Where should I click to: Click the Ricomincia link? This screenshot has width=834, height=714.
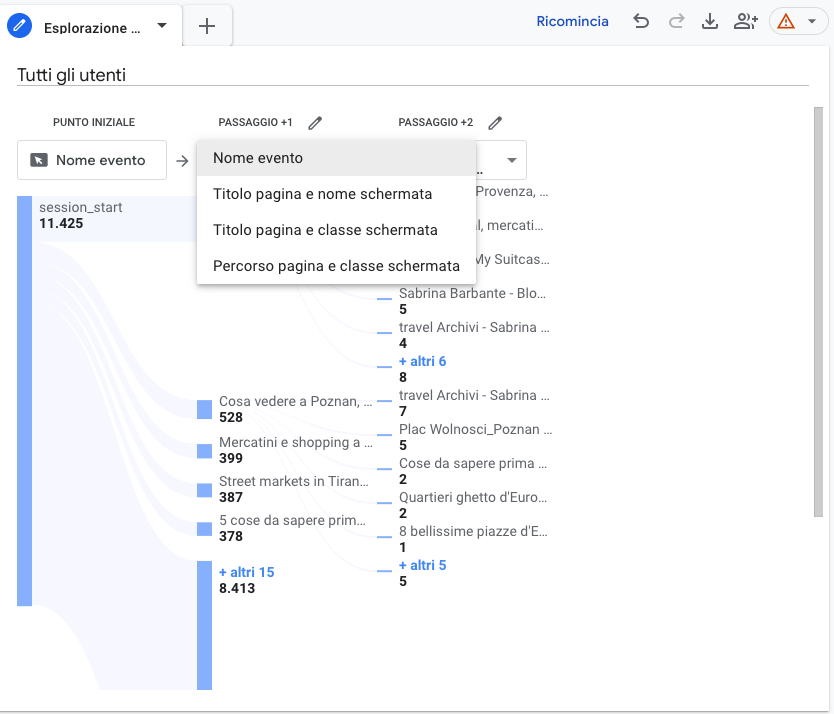click(572, 22)
